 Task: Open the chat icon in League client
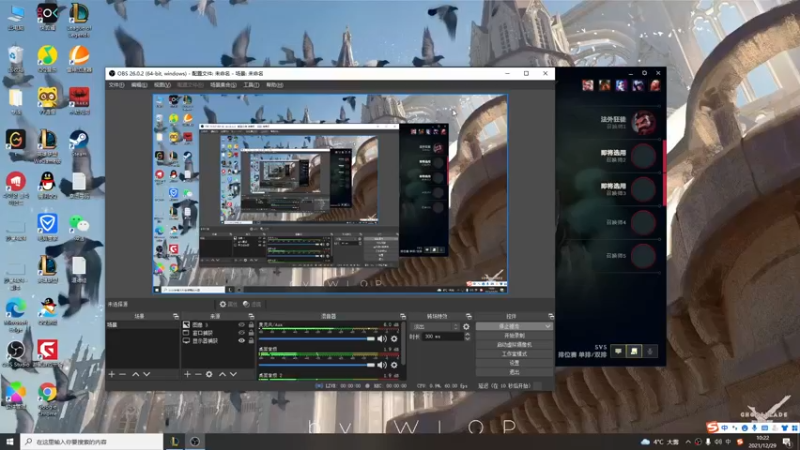tap(618, 351)
